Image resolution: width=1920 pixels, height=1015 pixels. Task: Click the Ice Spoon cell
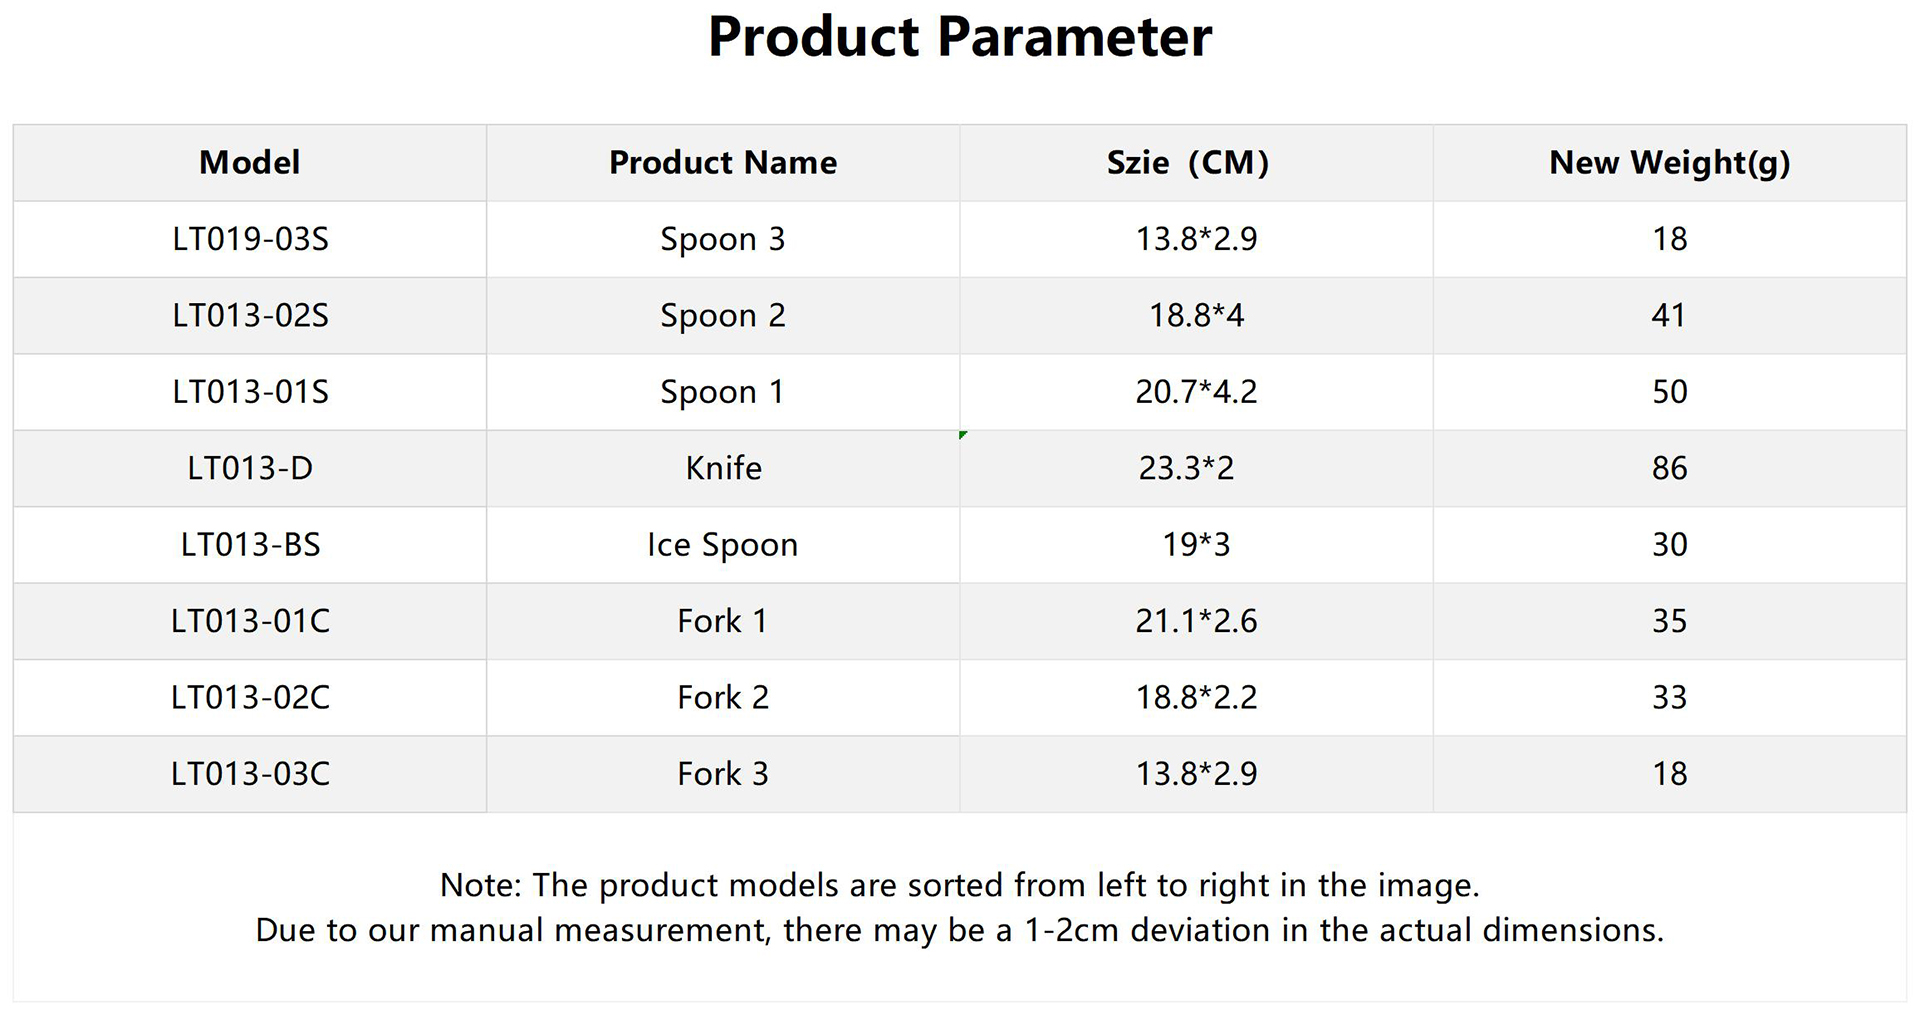click(723, 545)
